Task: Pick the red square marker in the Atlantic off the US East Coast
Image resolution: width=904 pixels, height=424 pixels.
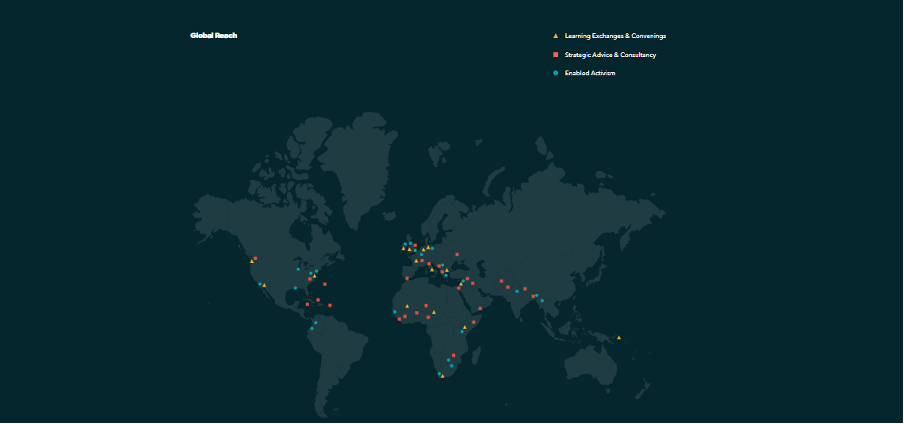Action: click(325, 284)
